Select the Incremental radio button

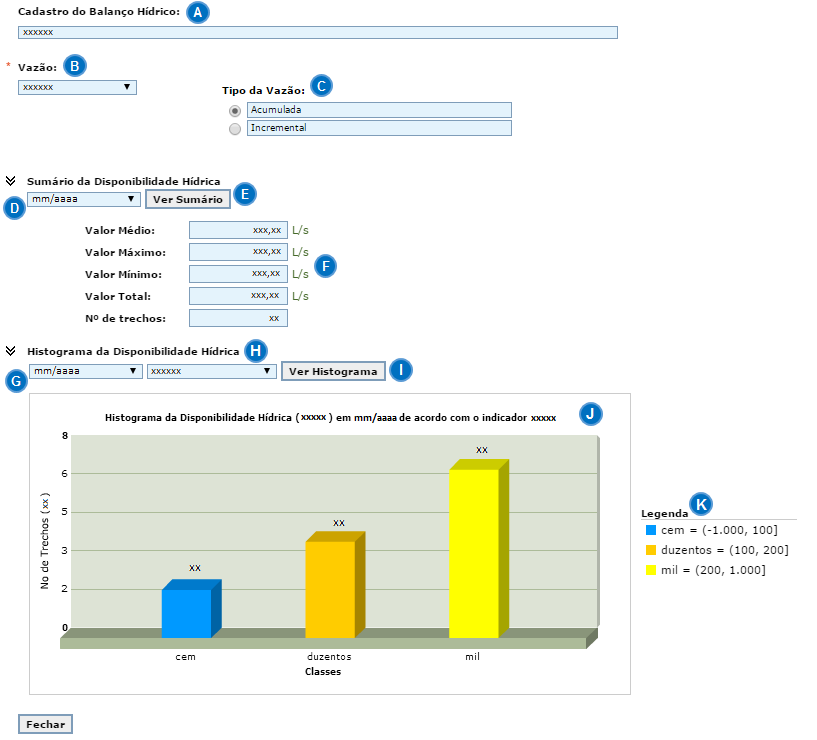235,128
